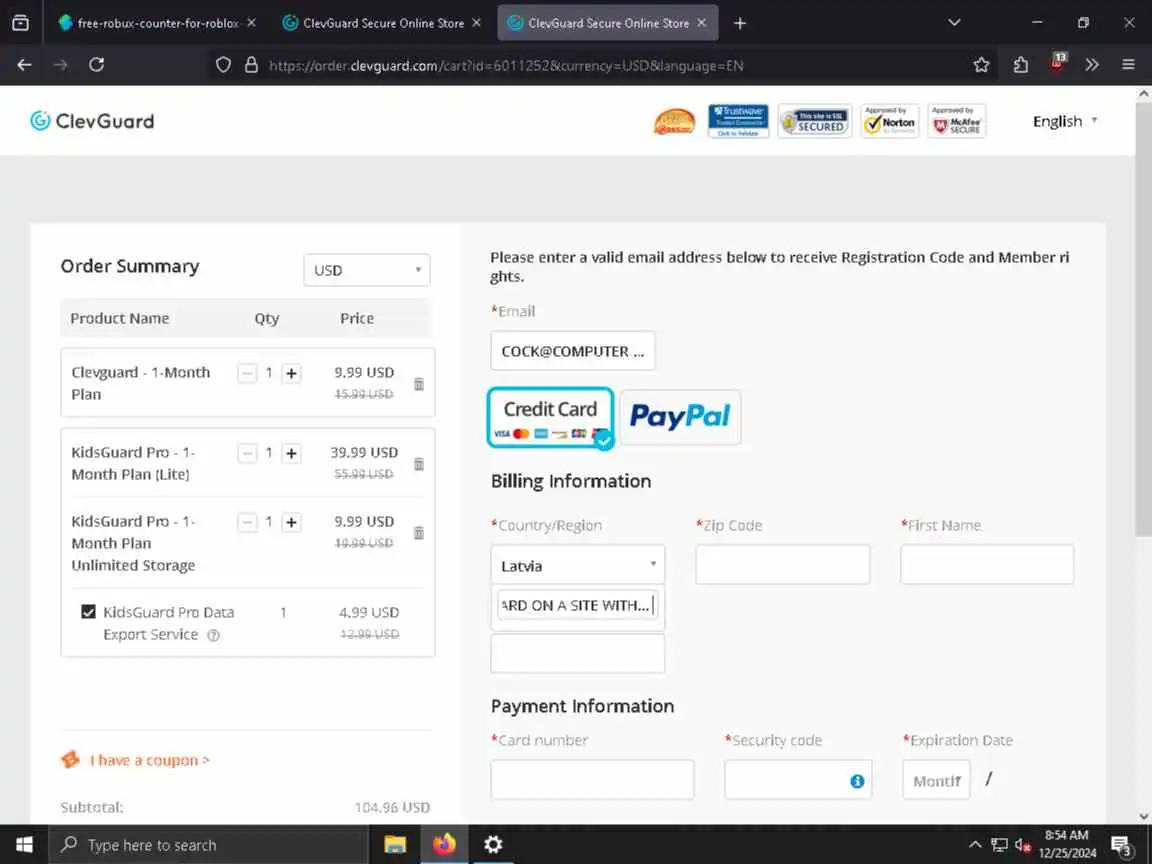Click country search text field

click(577, 605)
